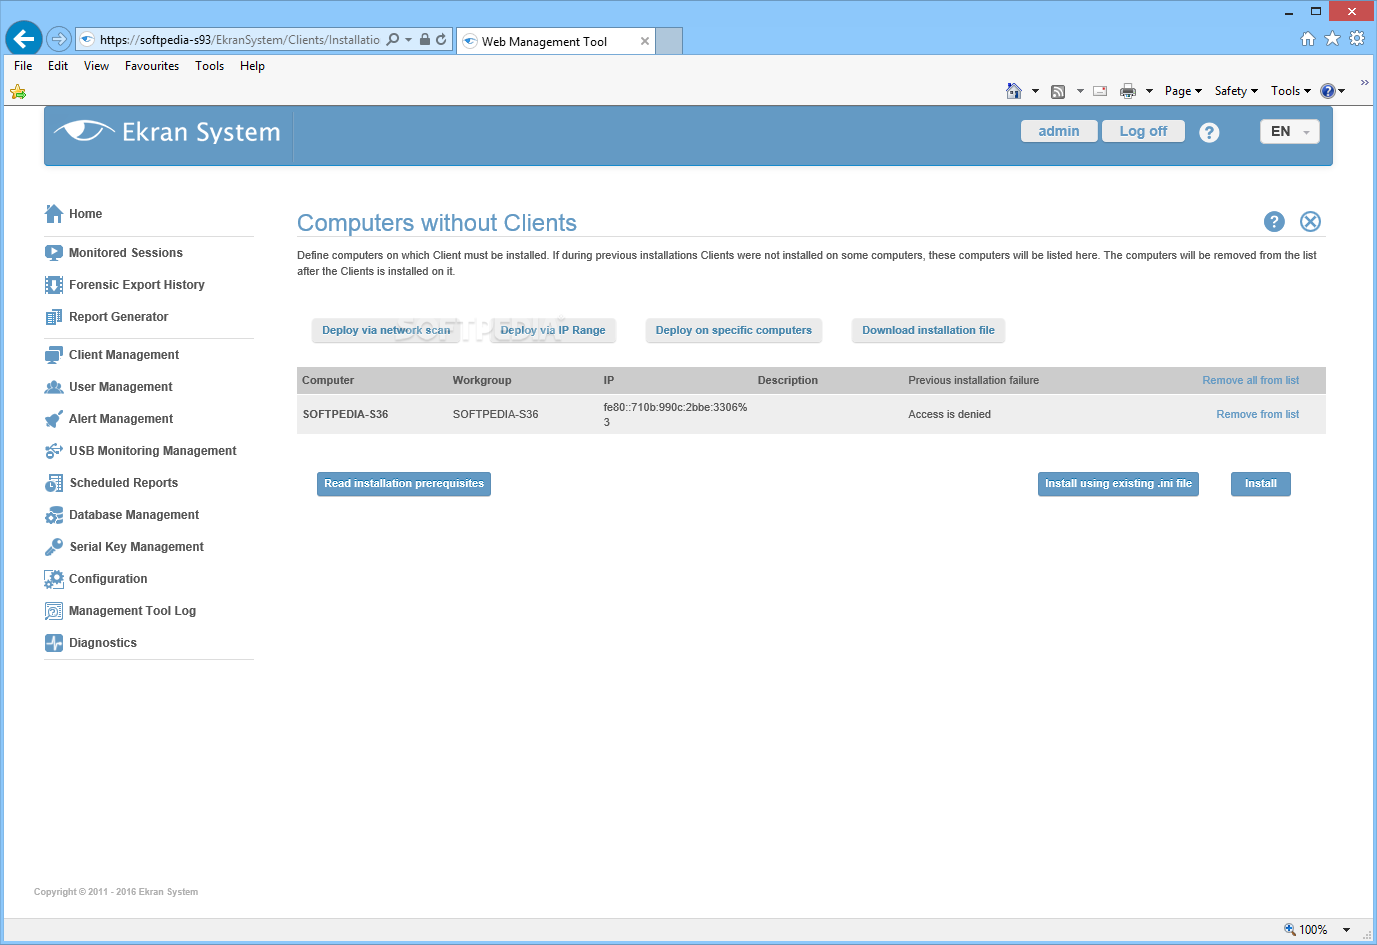Image resolution: width=1377 pixels, height=945 pixels.
Task: Click the USB Monitoring Management icon
Action: tap(54, 451)
